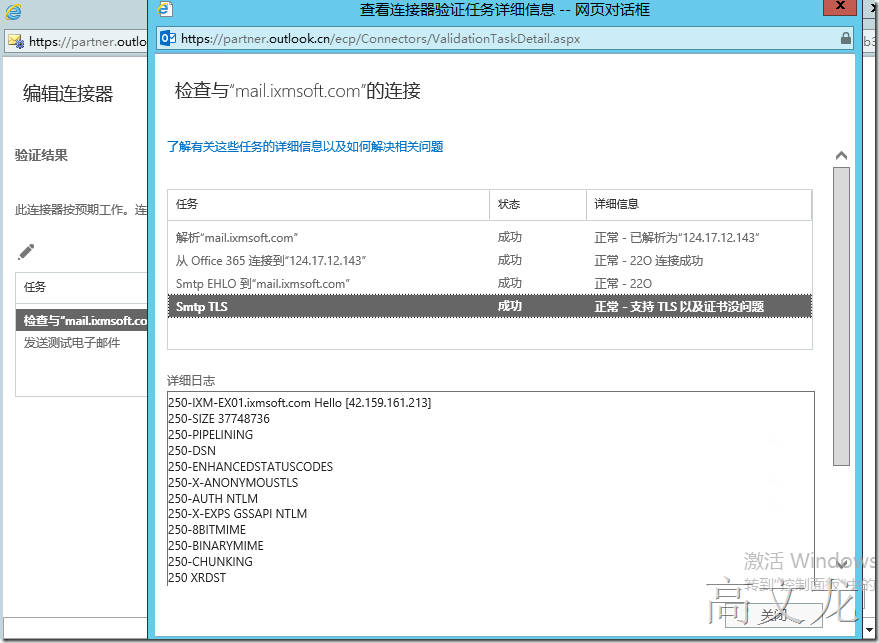Click log line 250-X-ANONYMOUSTLS
879x643 pixels.
(233, 483)
